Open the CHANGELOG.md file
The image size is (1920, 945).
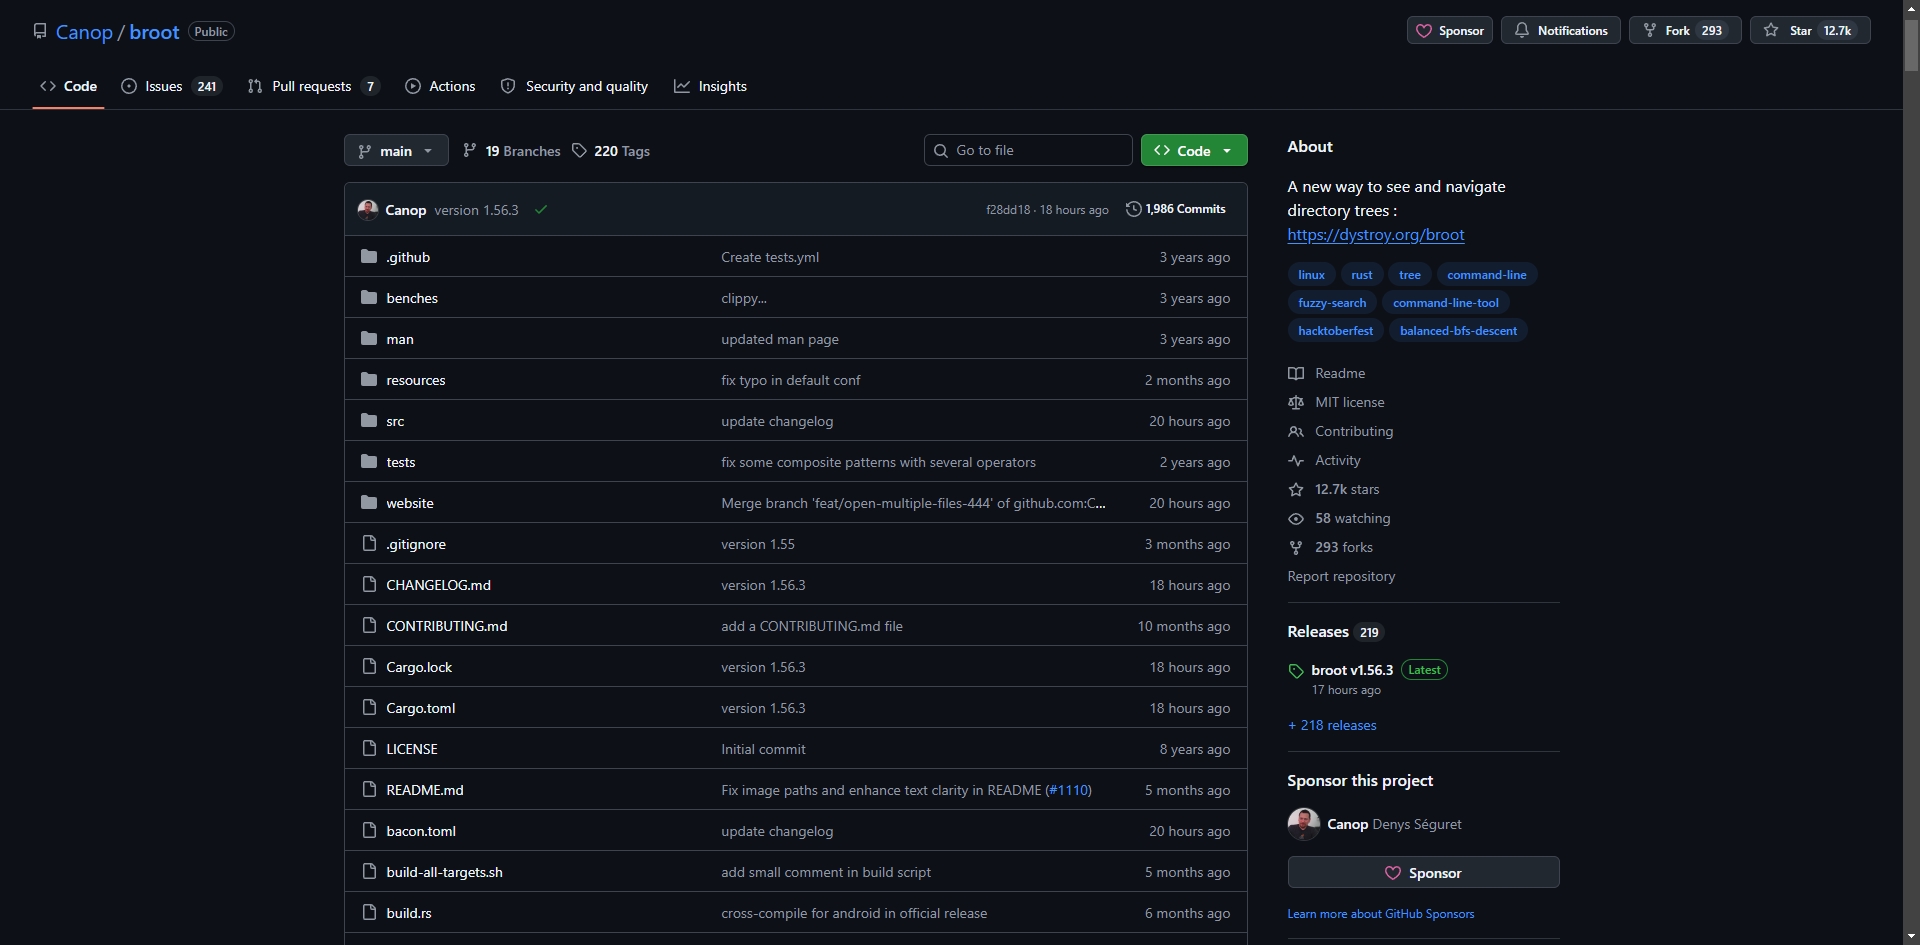point(438,585)
